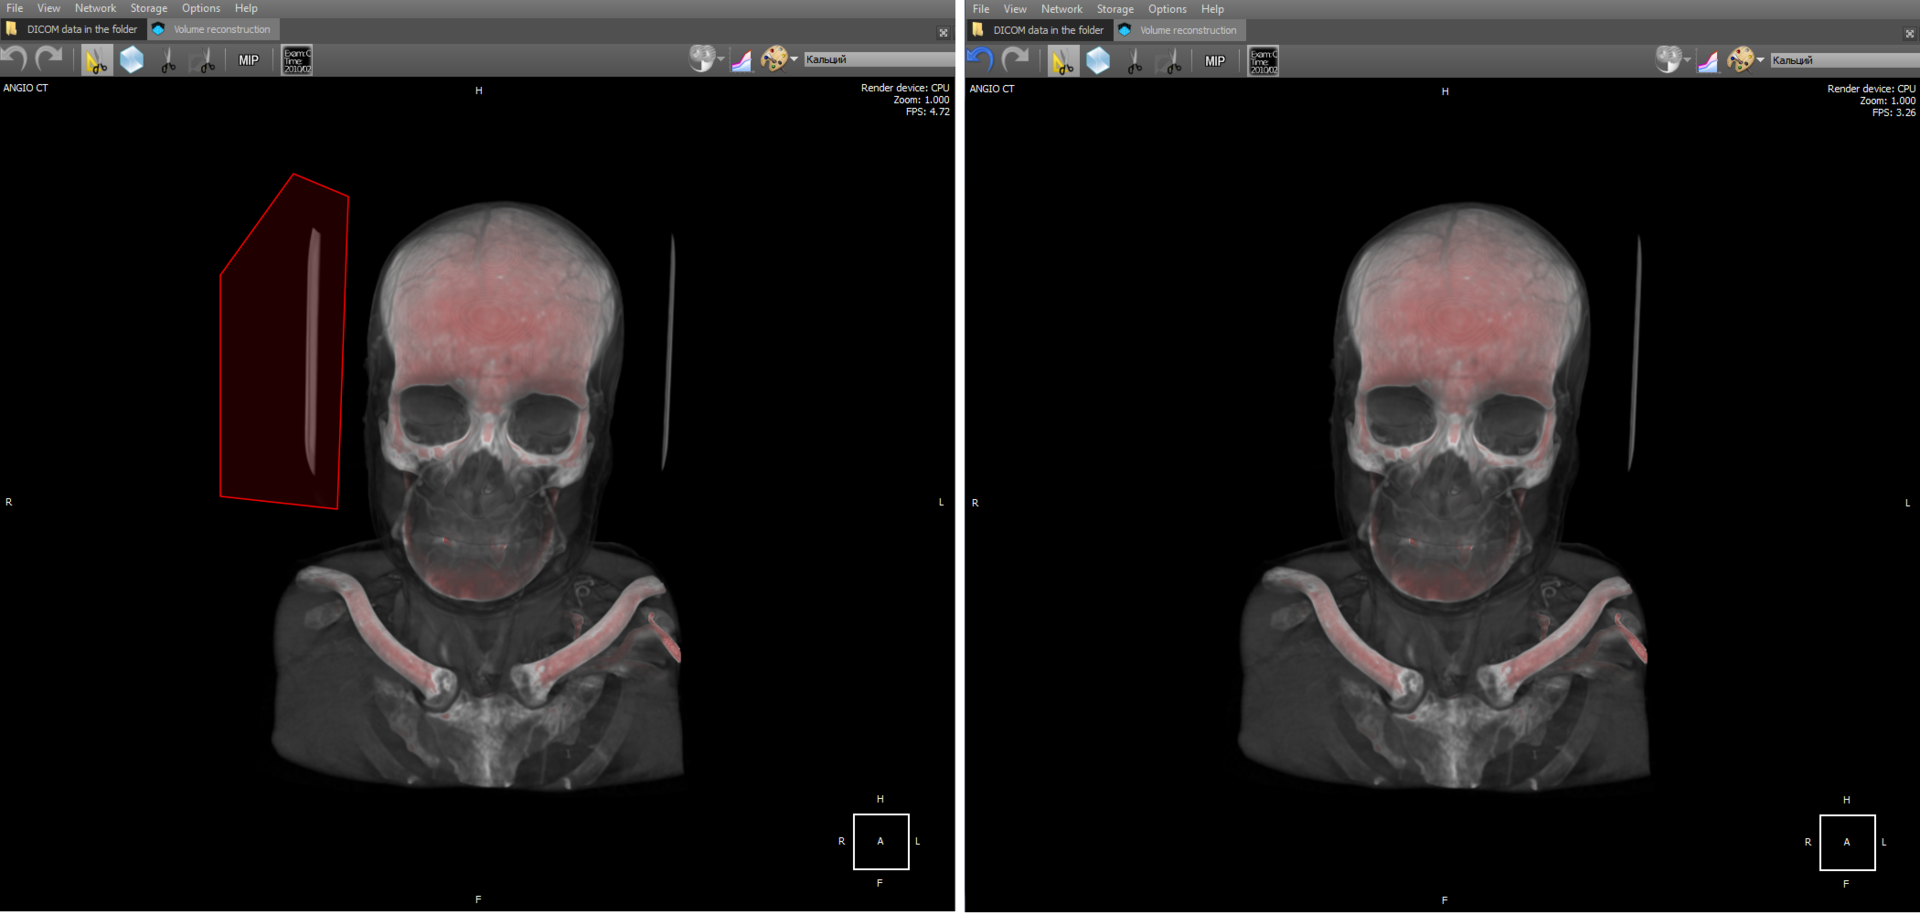
Task: Expand color palette dropdown arrow in left window
Action: [x=794, y=60]
